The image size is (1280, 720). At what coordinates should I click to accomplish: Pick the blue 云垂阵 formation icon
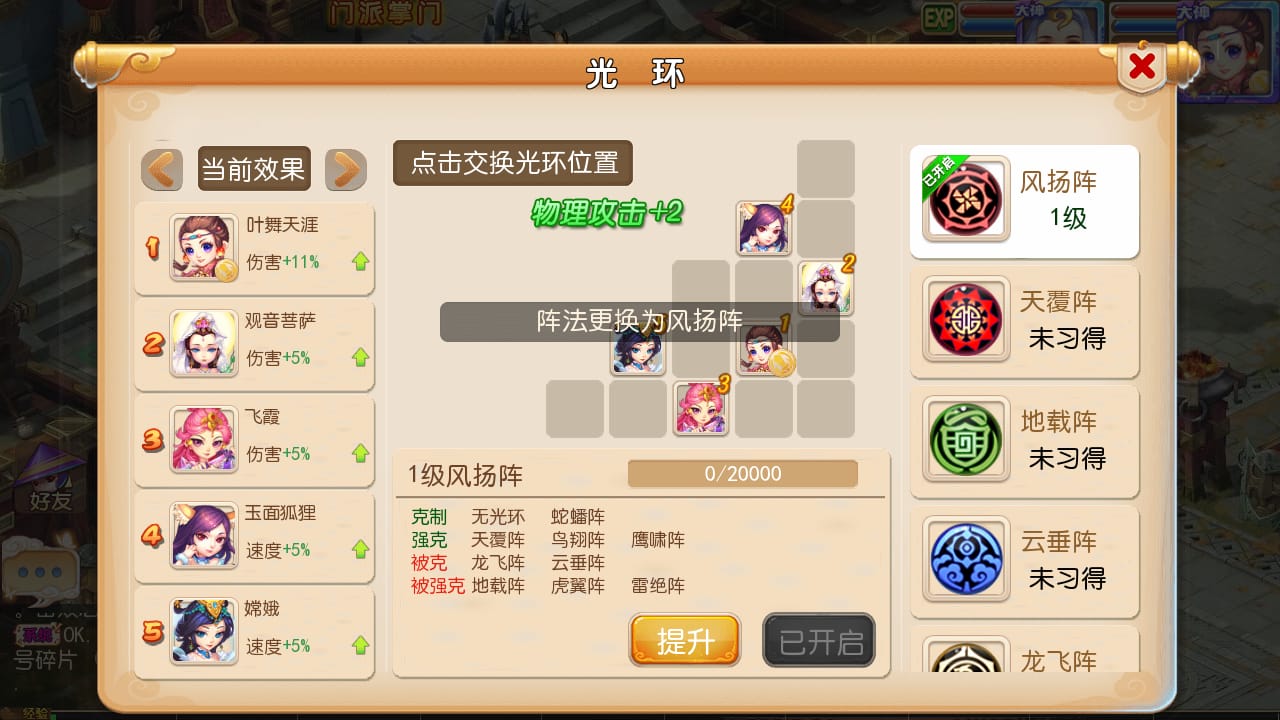click(965, 559)
